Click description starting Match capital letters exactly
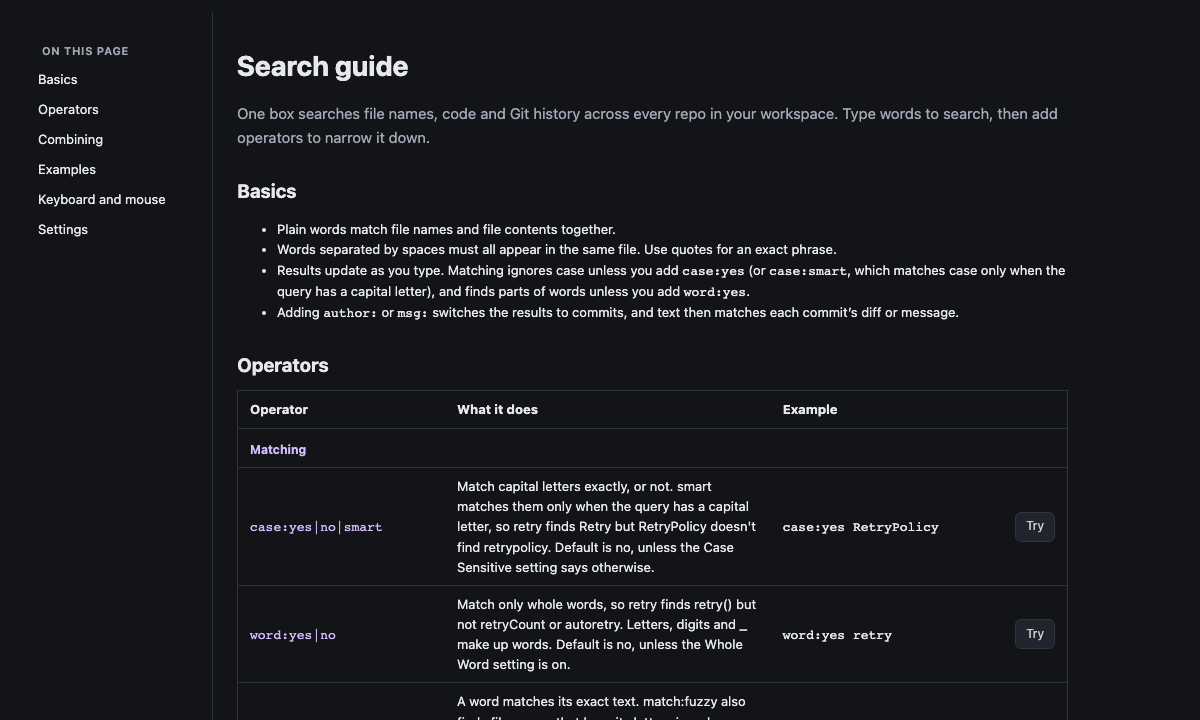 point(608,527)
